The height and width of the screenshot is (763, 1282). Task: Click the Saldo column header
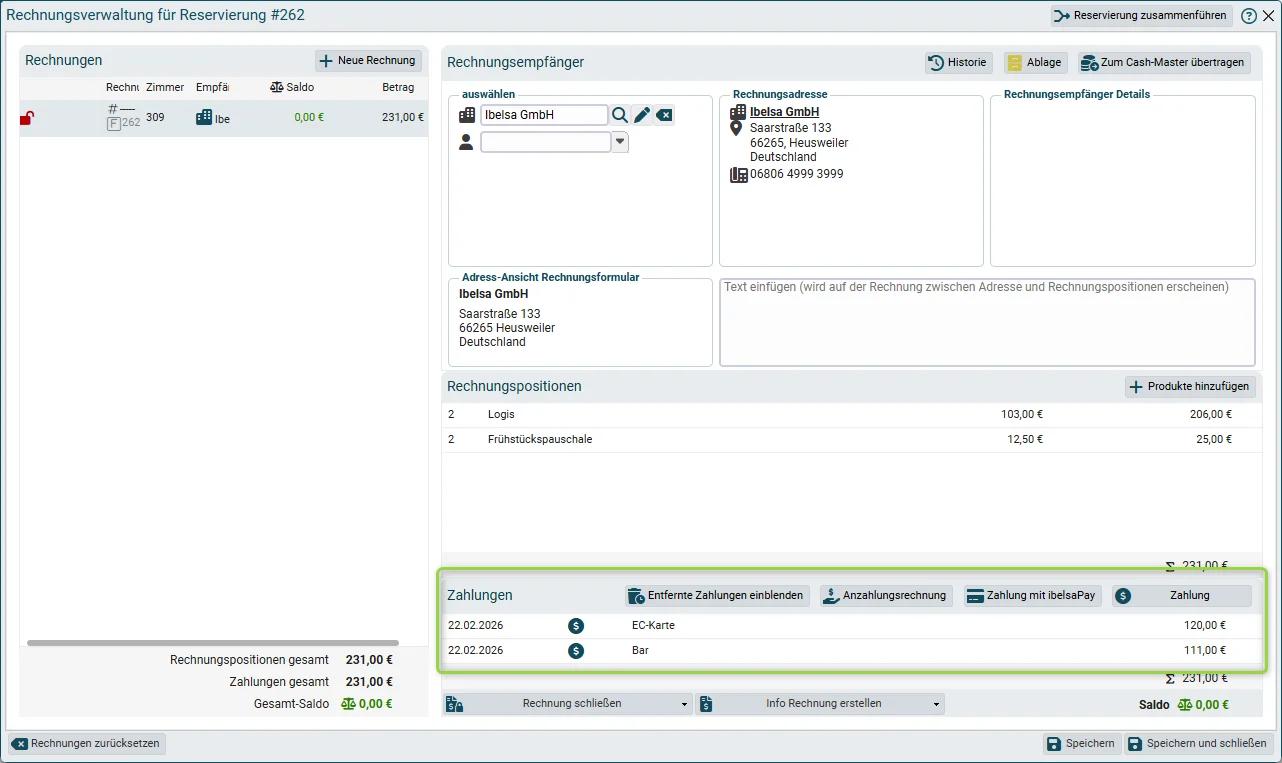pos(292,88)
